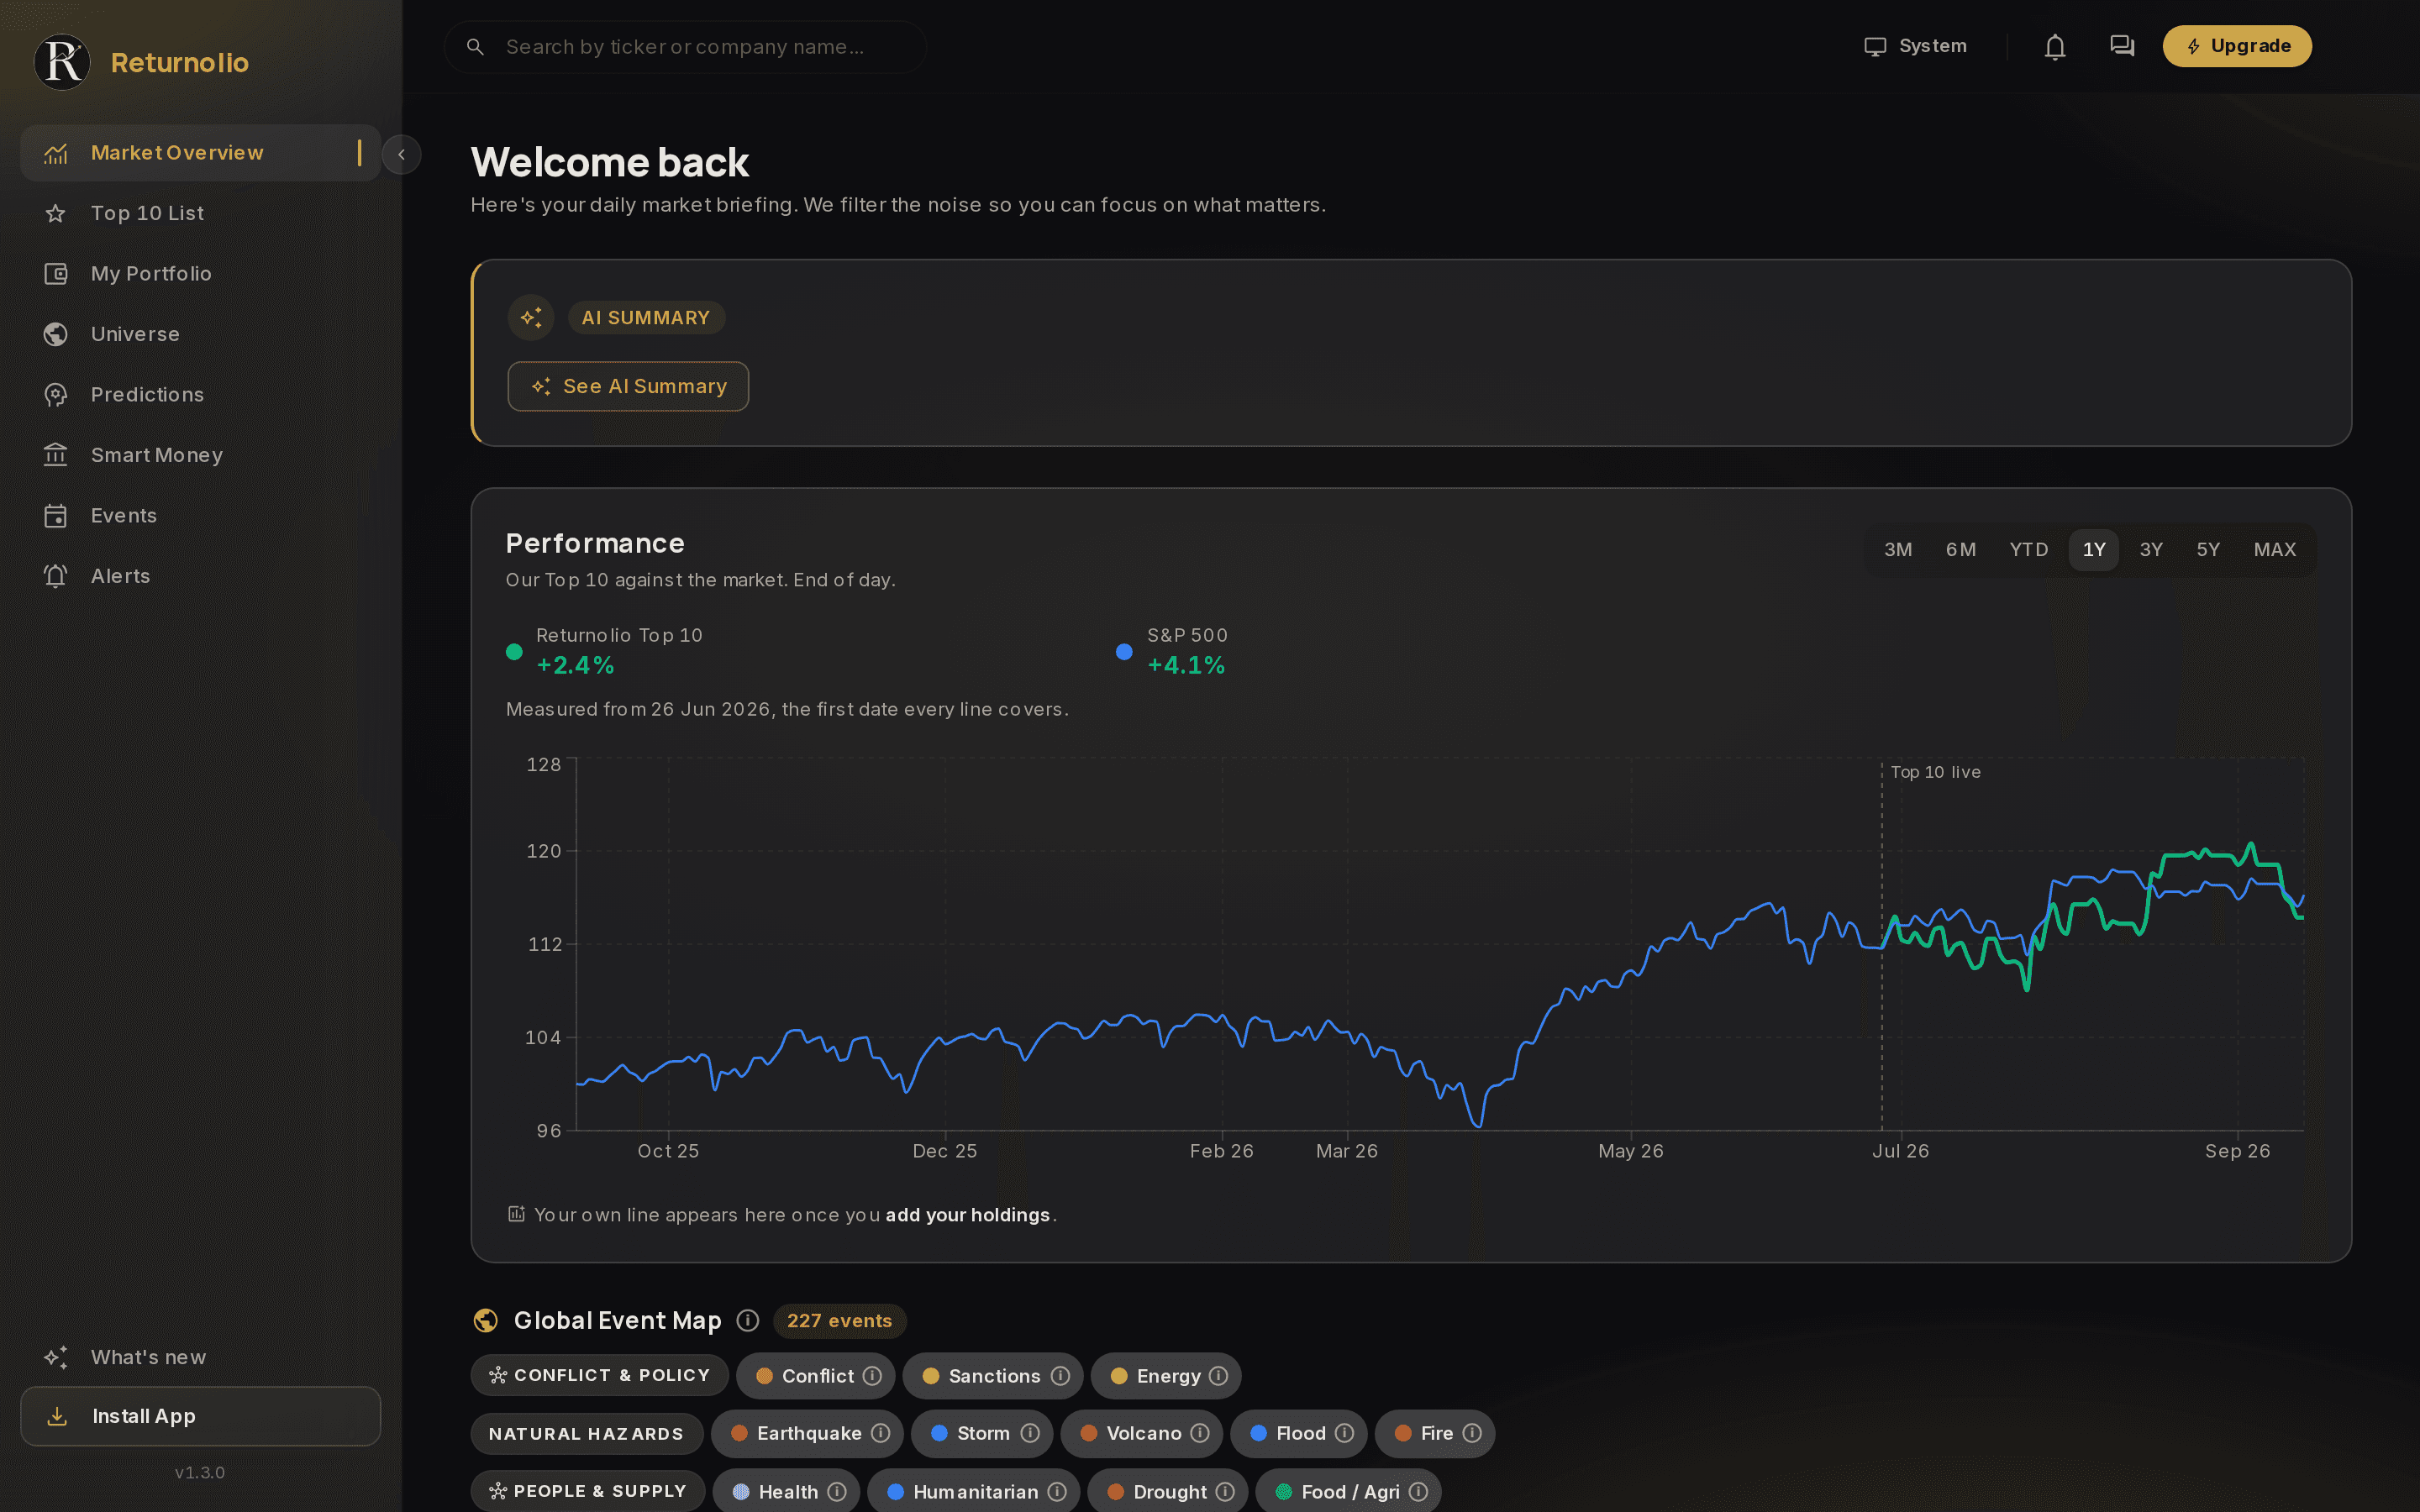Collapse the sidebar with the chevron
Image resolution: width=2420 pixels, height=1512 pixels.
tap(401, 154)
